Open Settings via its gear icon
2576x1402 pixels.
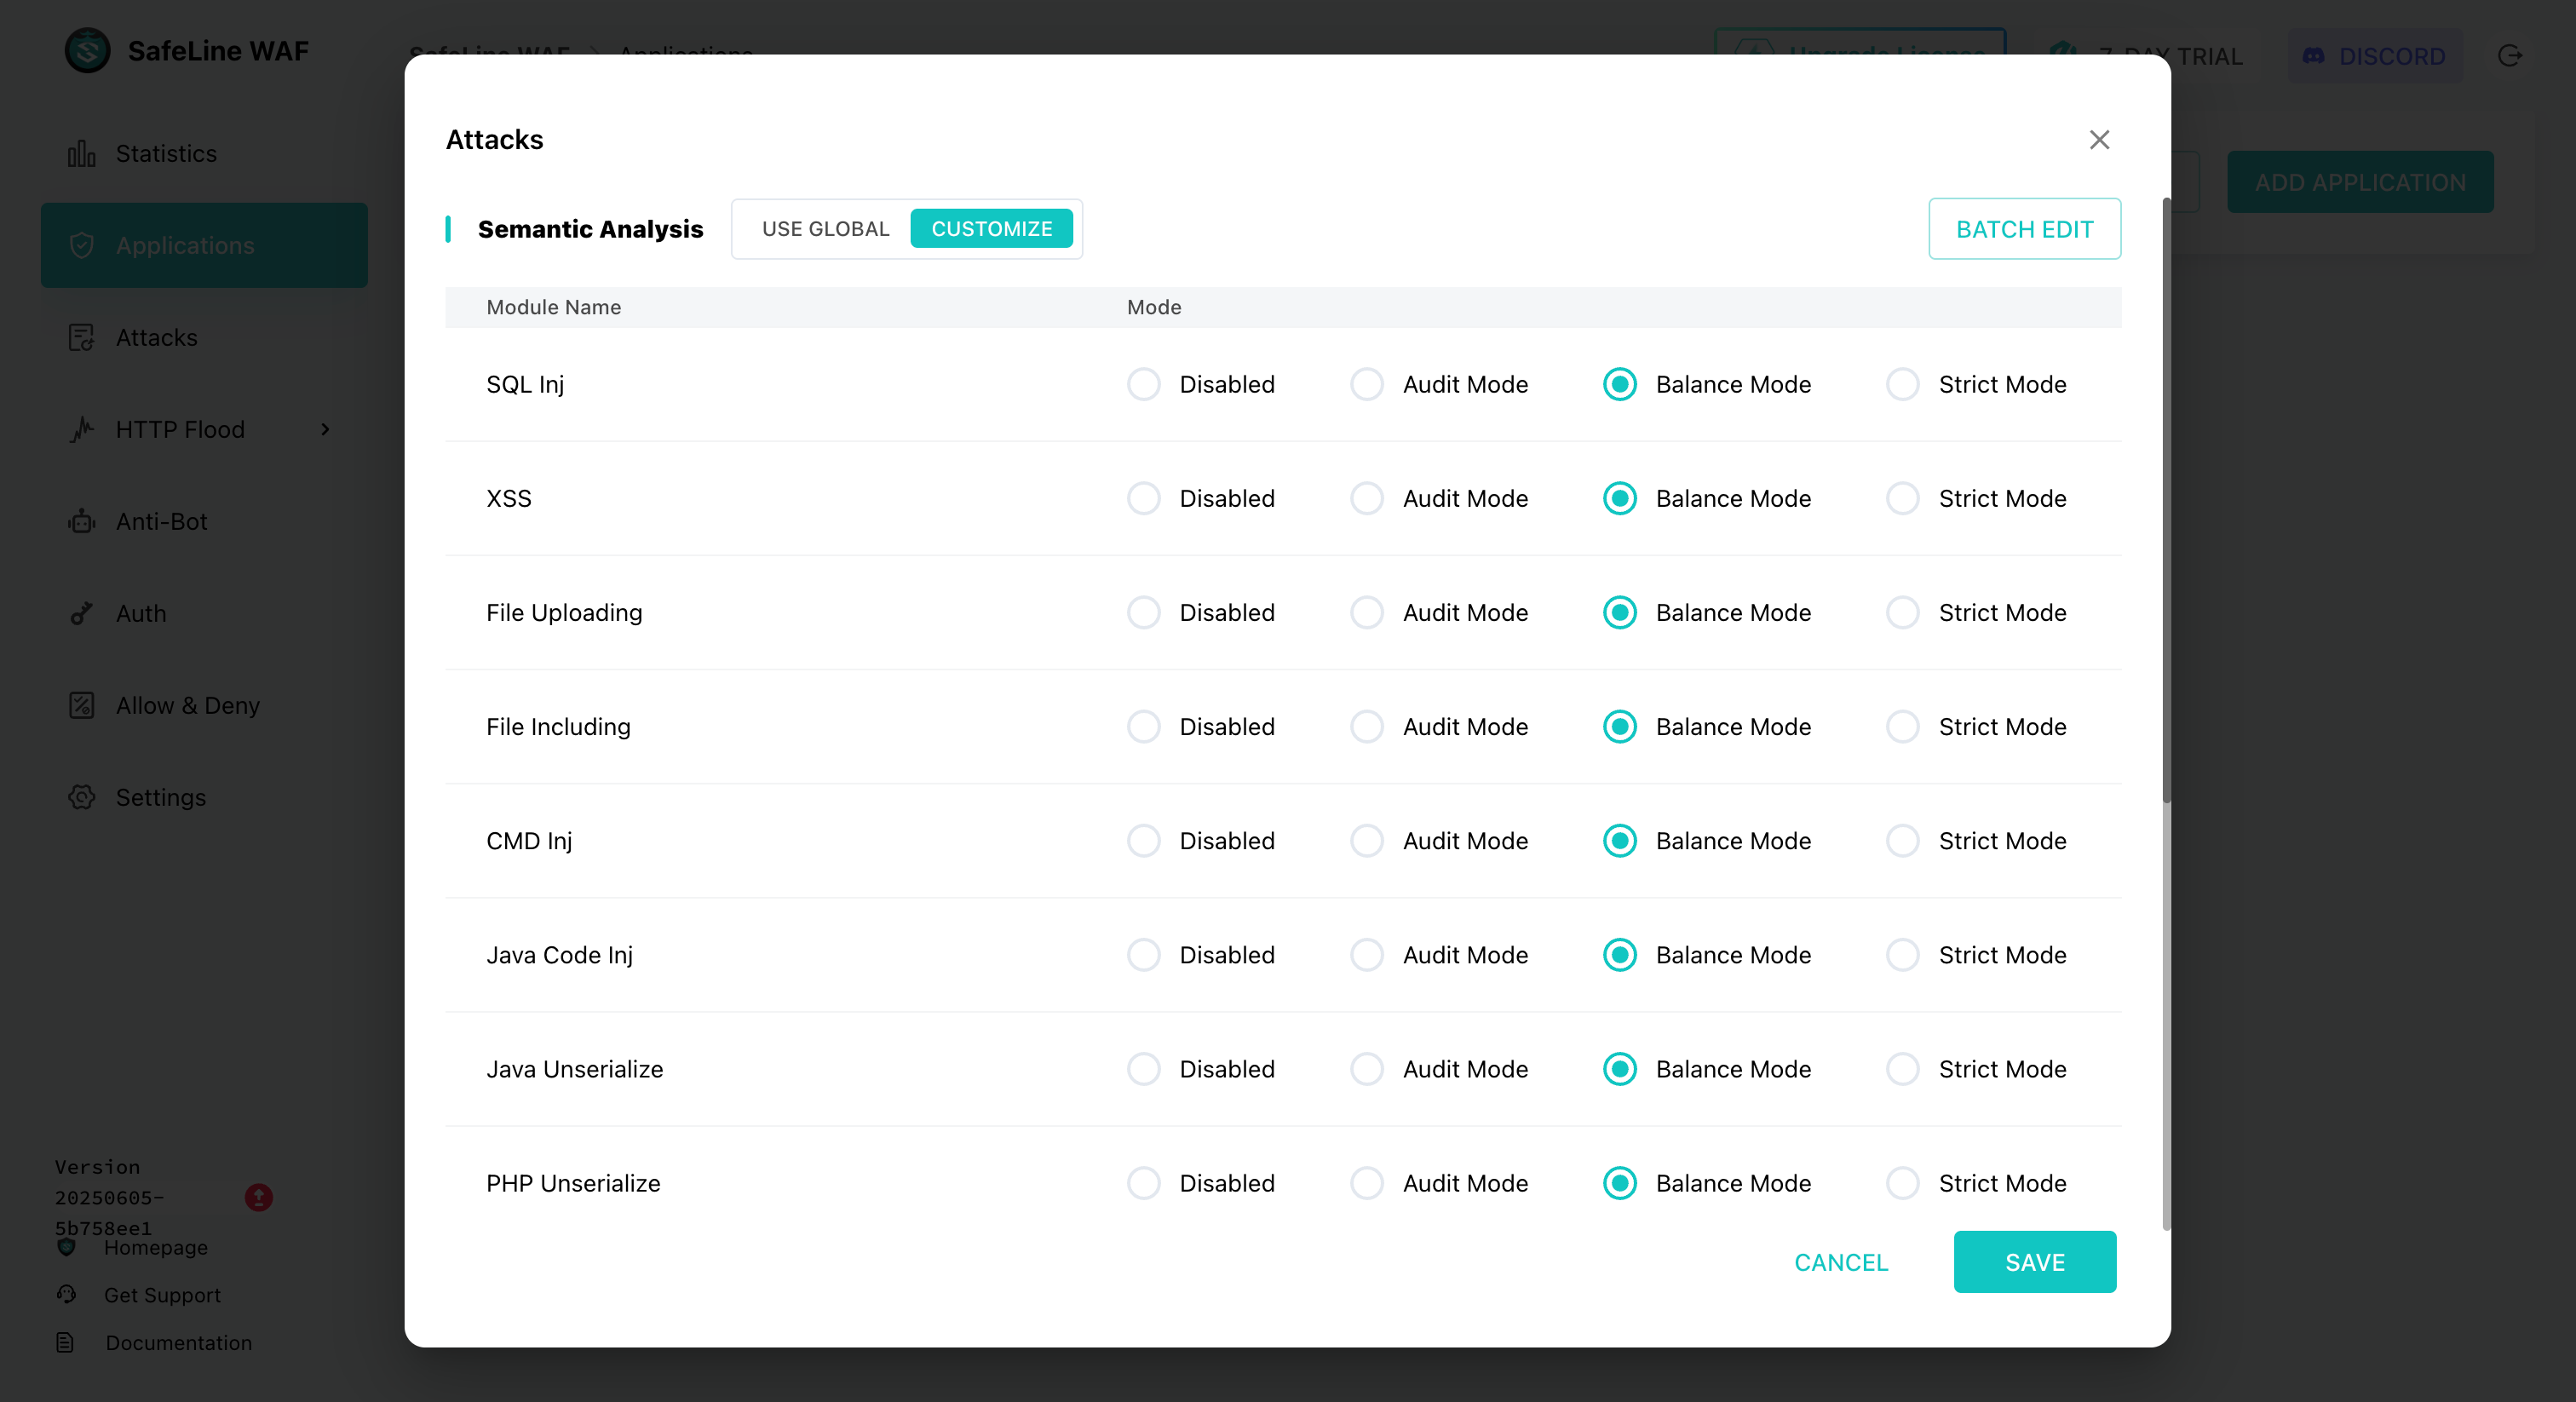[x=82, y=798]
